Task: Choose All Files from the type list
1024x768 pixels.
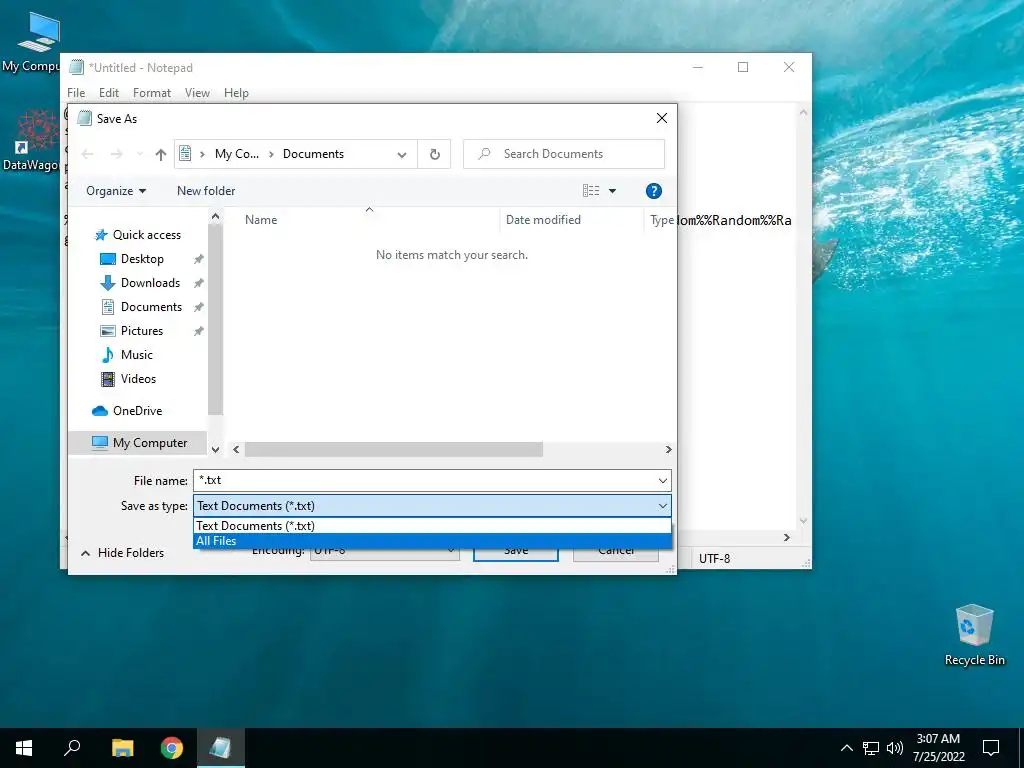Action: point(432,541)
